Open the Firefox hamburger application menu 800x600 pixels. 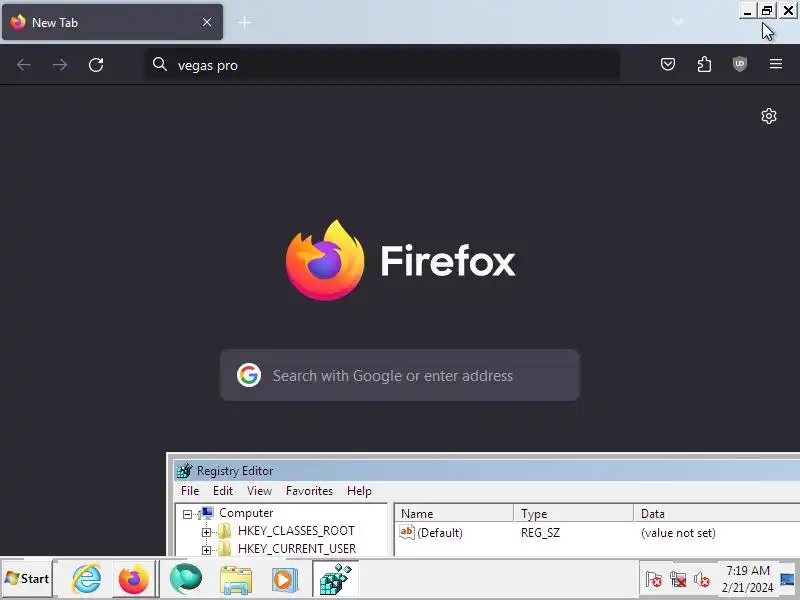coord(776,64)
